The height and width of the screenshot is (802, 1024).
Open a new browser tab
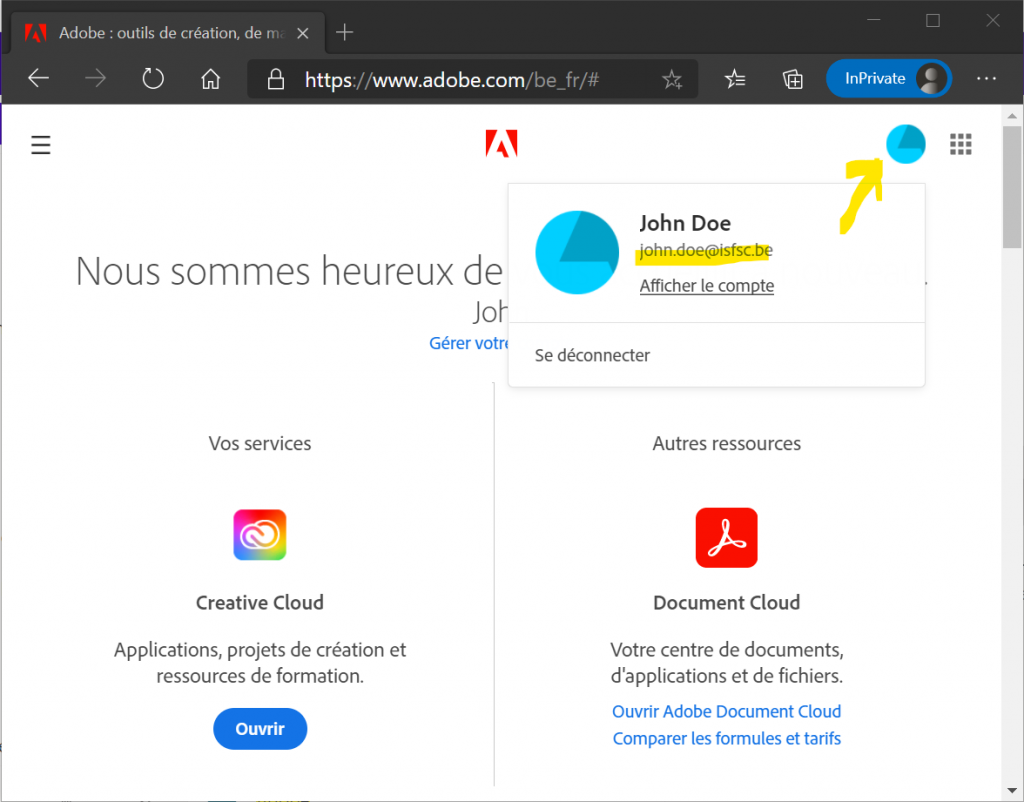pyautogui.click(x=344, y=32)
